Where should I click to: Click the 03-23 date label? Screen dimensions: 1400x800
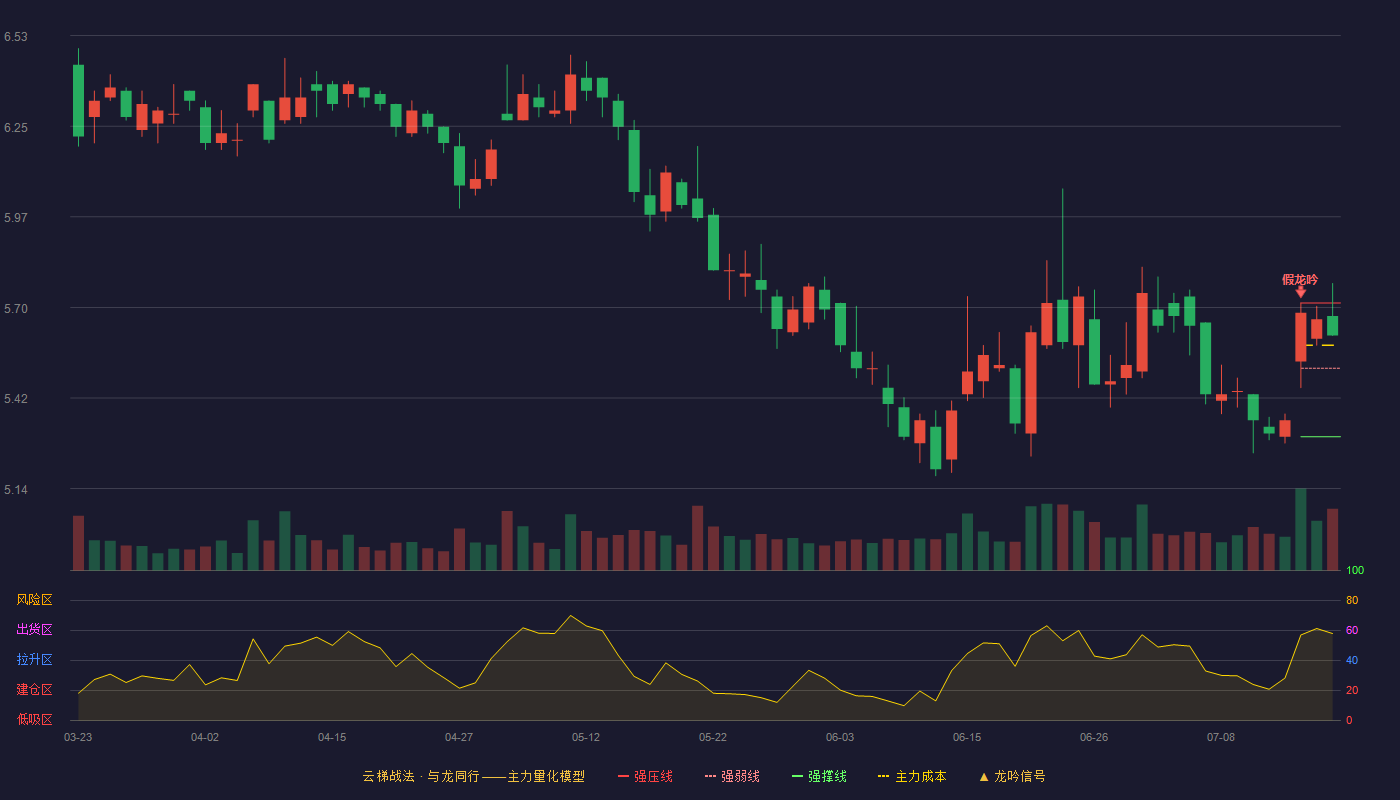tap(78, 737)
